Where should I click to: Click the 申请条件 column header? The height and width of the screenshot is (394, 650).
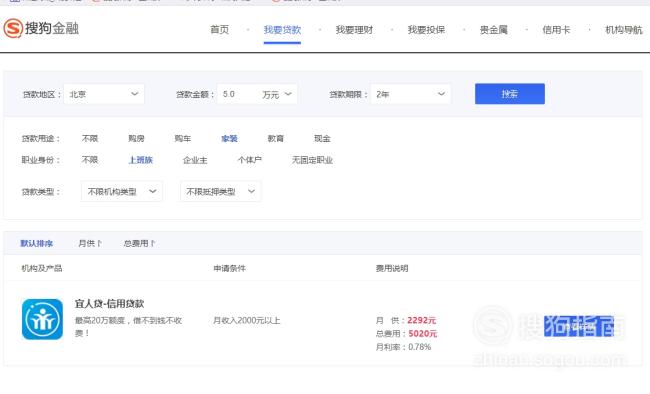[230, 268]
